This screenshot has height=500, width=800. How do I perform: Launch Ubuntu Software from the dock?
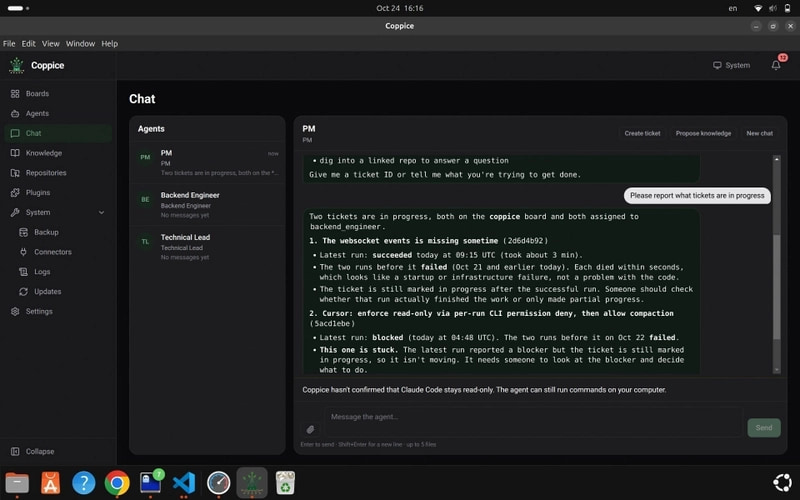51,483
